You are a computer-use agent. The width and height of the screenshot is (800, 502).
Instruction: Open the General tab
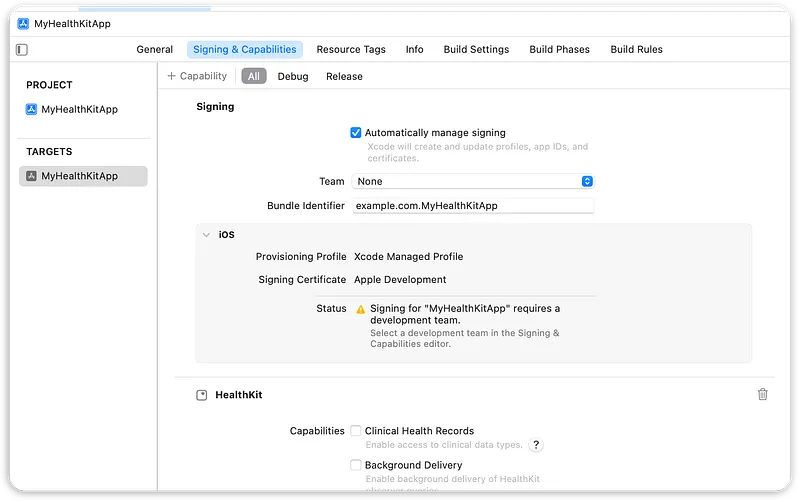pyautogui.click(x=155, y=50)
